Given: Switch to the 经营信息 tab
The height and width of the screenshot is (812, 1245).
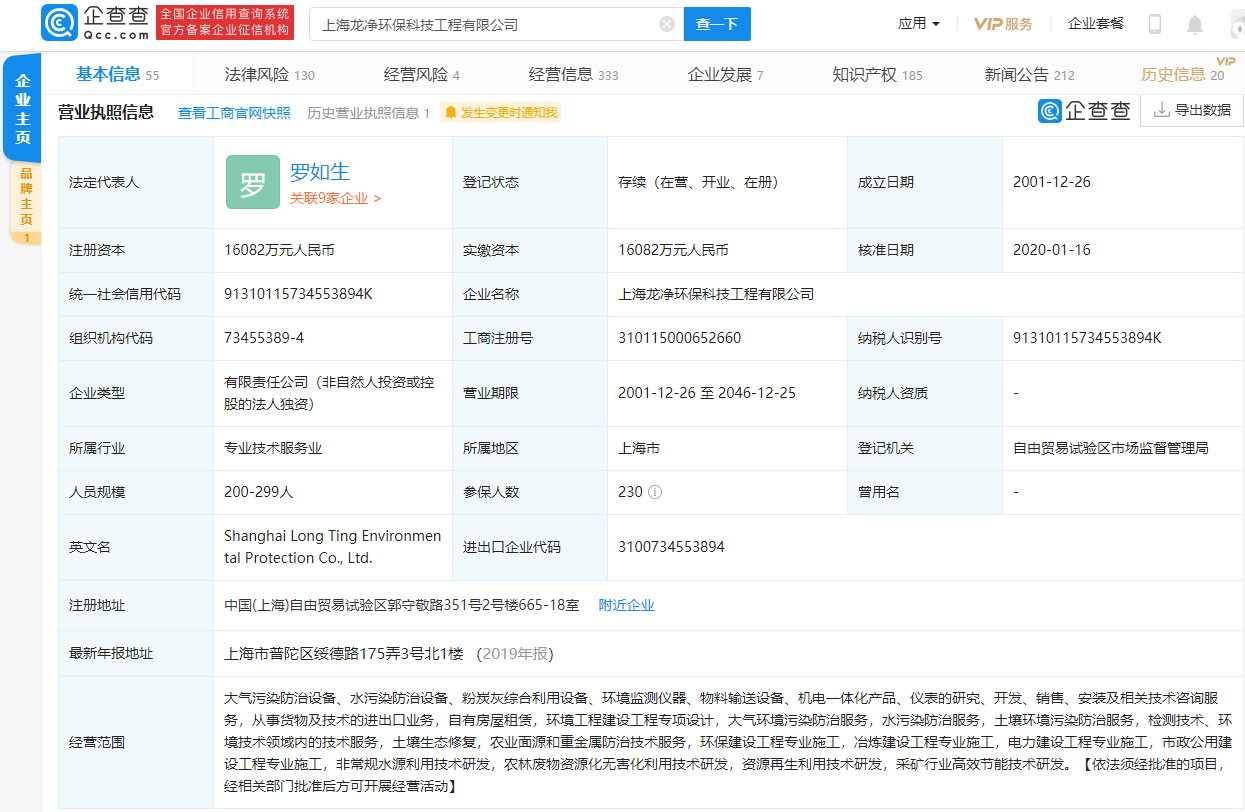Looking at the screenshot, I should [573, 75].
